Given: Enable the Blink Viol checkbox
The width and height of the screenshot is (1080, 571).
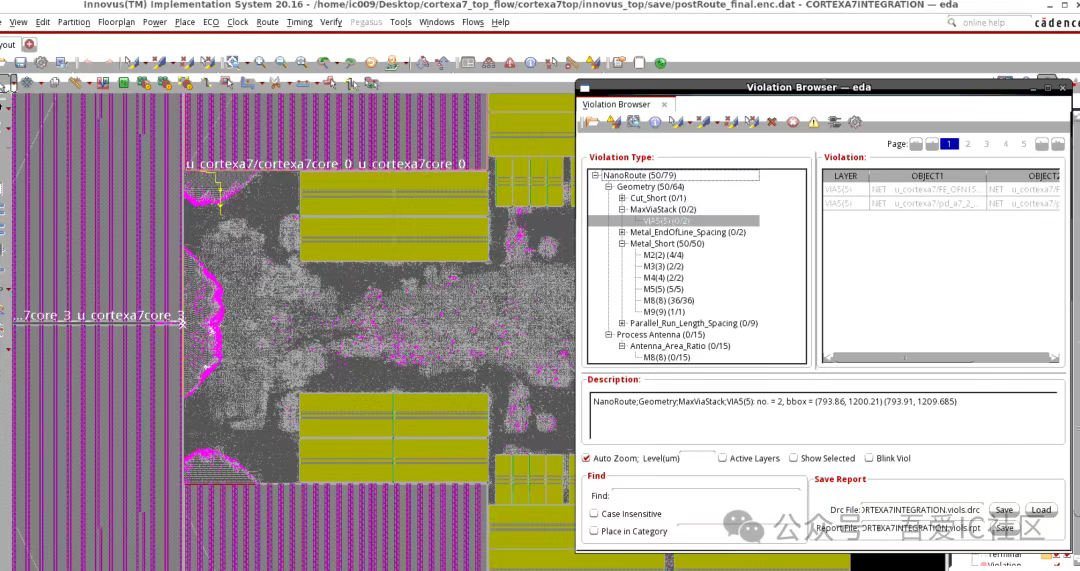Looking at the screenshot, I should click(x=869, y=457).
